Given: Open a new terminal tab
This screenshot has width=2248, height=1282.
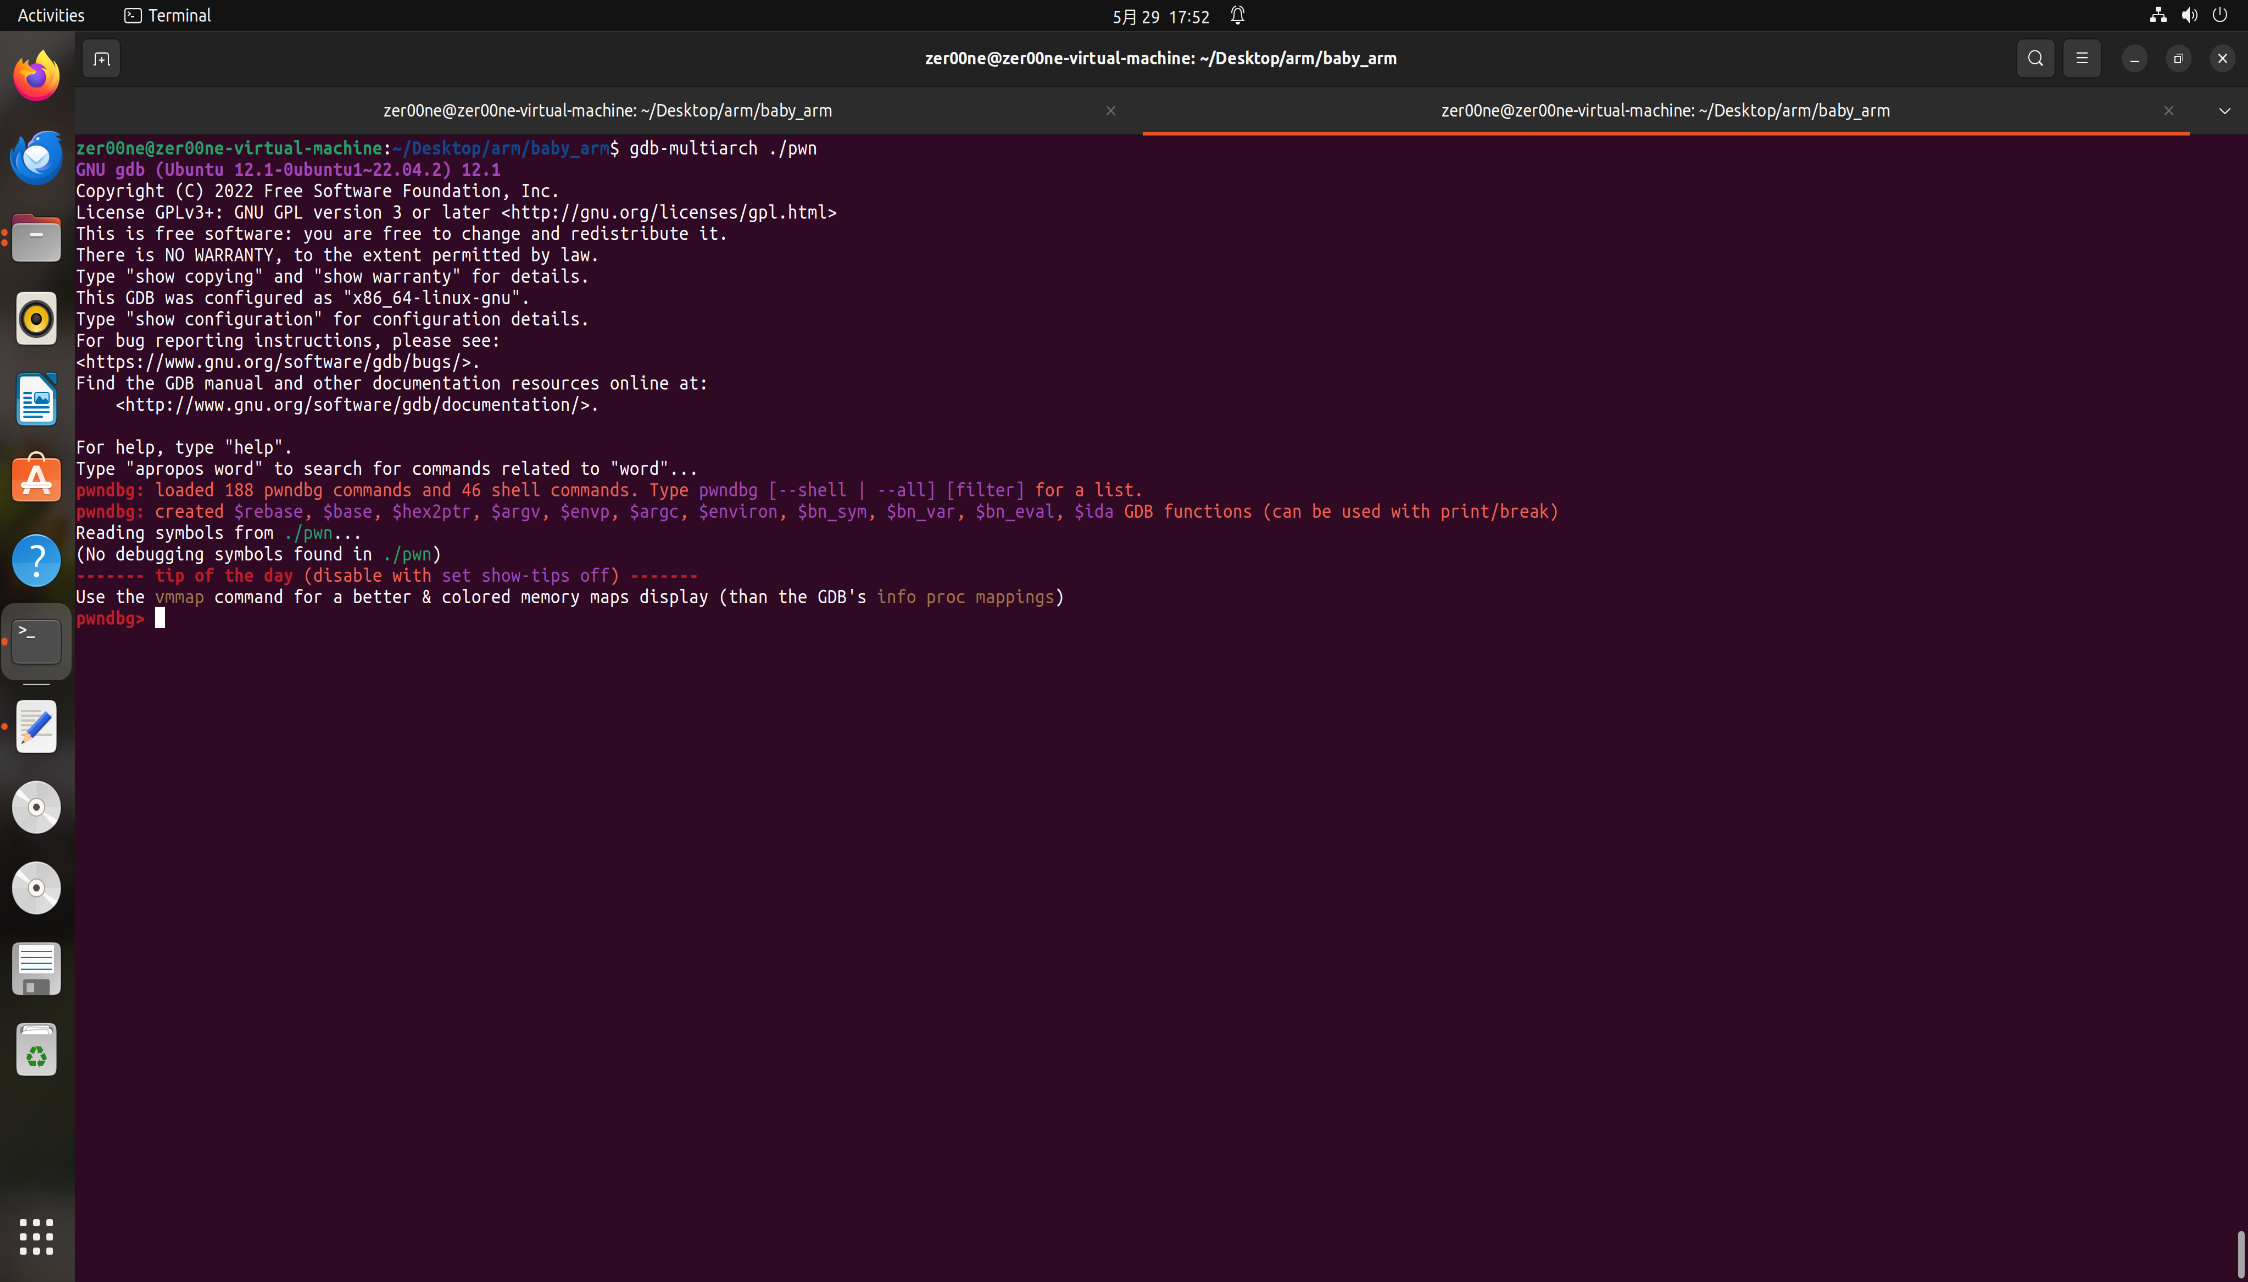Looking at the screenshot, I should [x=101, y=59].
